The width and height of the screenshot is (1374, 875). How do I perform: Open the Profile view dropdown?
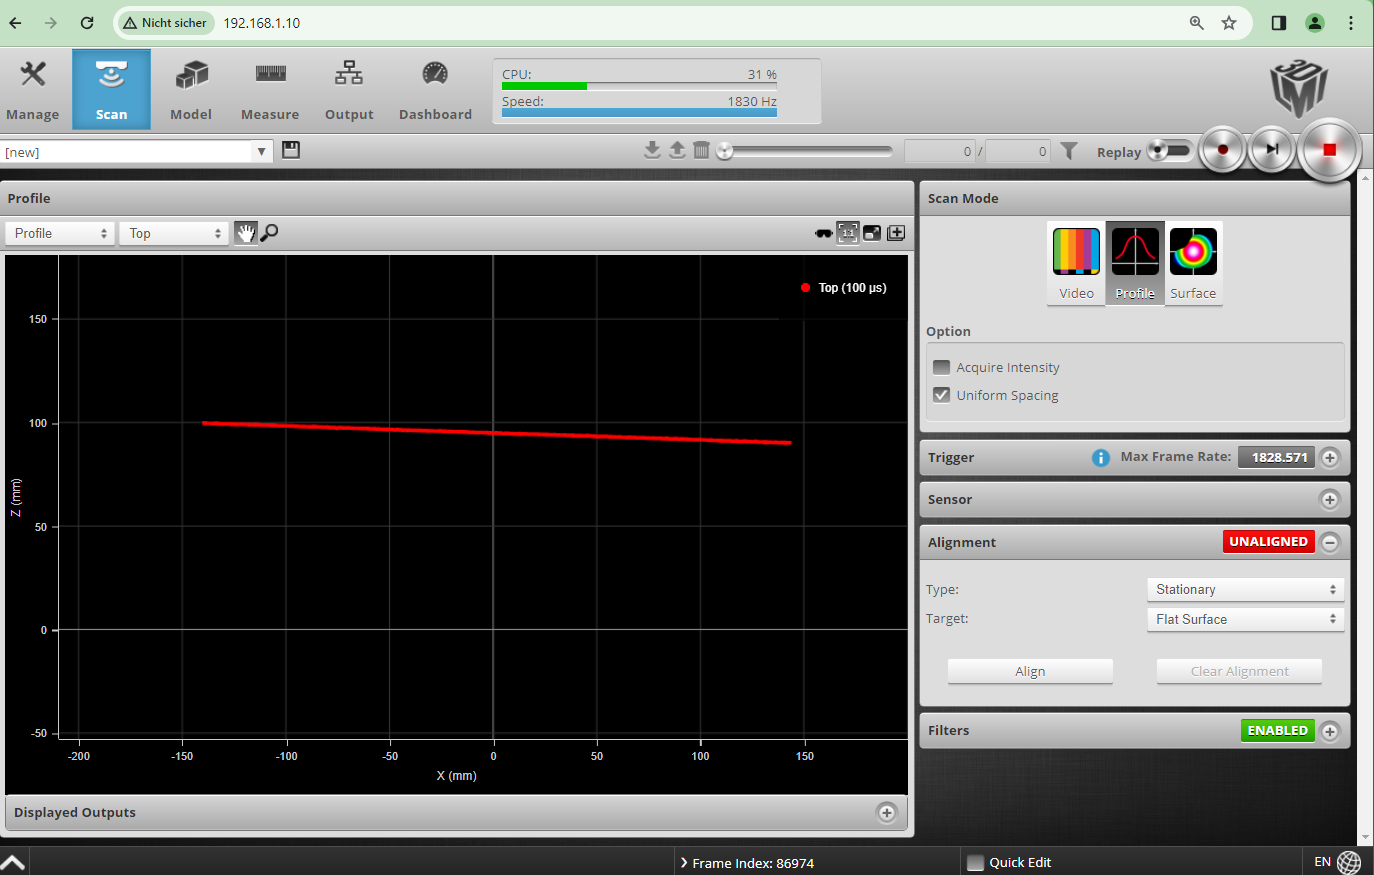pyautogui.click(x=60, y=233)
